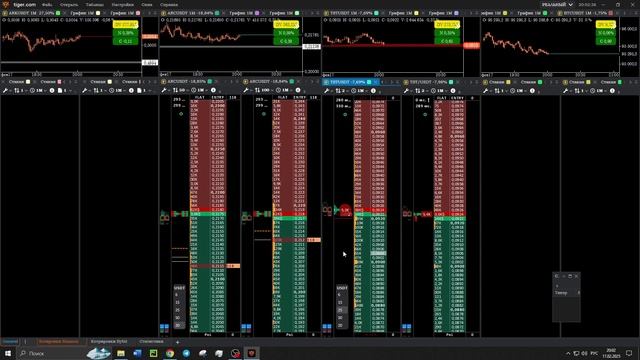The image size is (640, 360).
Task: Expand the РЕАЛЬНЫЙ account mode dropdown
Action: (557, 5)
